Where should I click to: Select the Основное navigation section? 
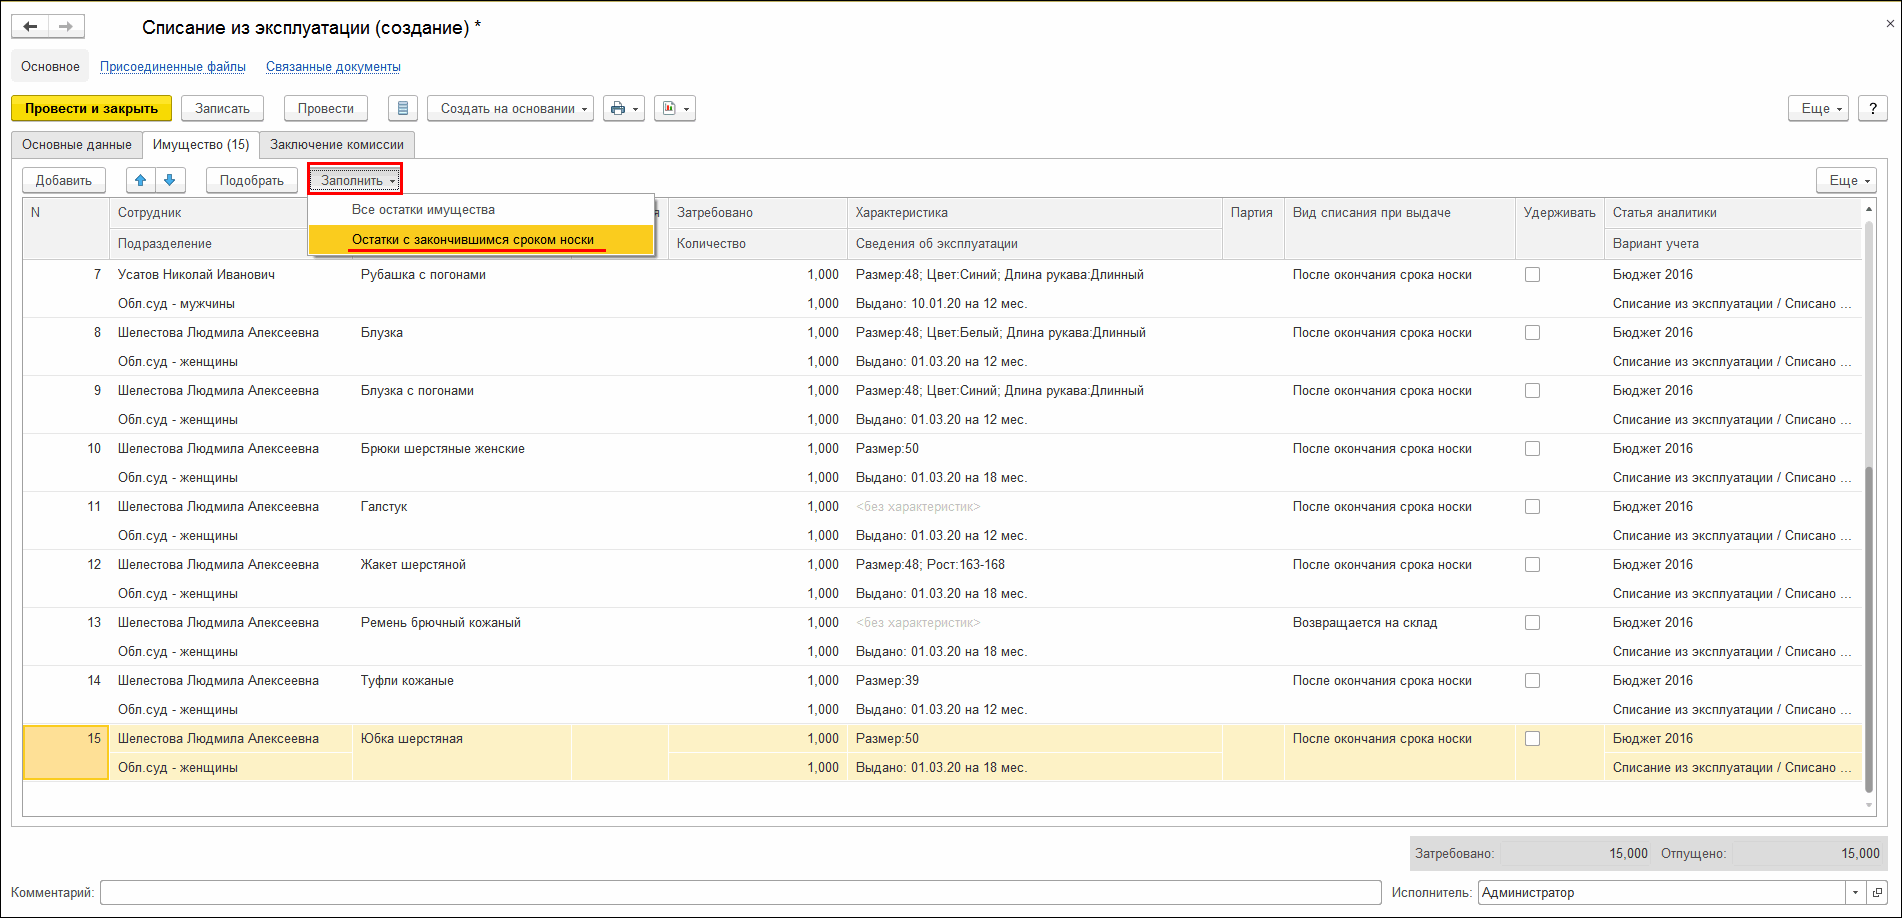(x=50, y=67)
